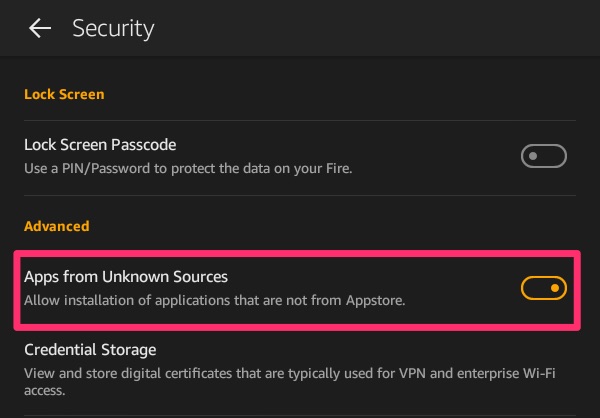Viewport: 600px width, 418px height.
Task: Click 'Fire' in the passcode description
Action: (339, 168)
